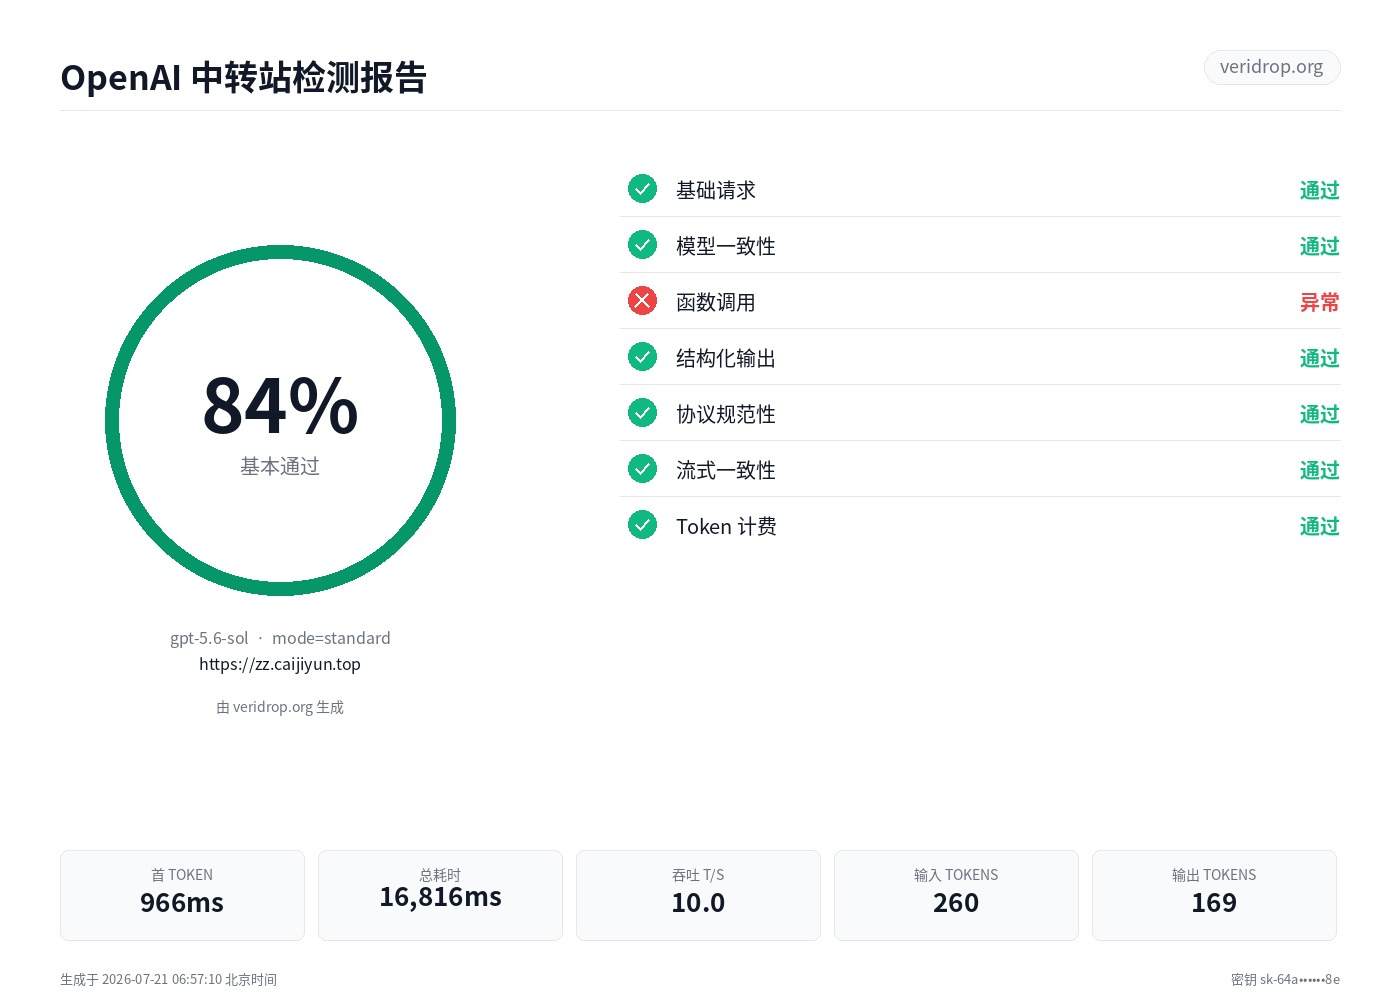Image resolution: width=1400 pixels, height=1000 pixels.
Task: Select the 84% score circle ring
Action: click(x=280, y=420)
